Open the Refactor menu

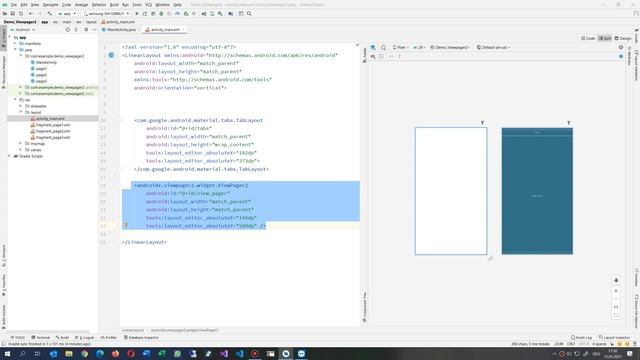coord(99,4)
